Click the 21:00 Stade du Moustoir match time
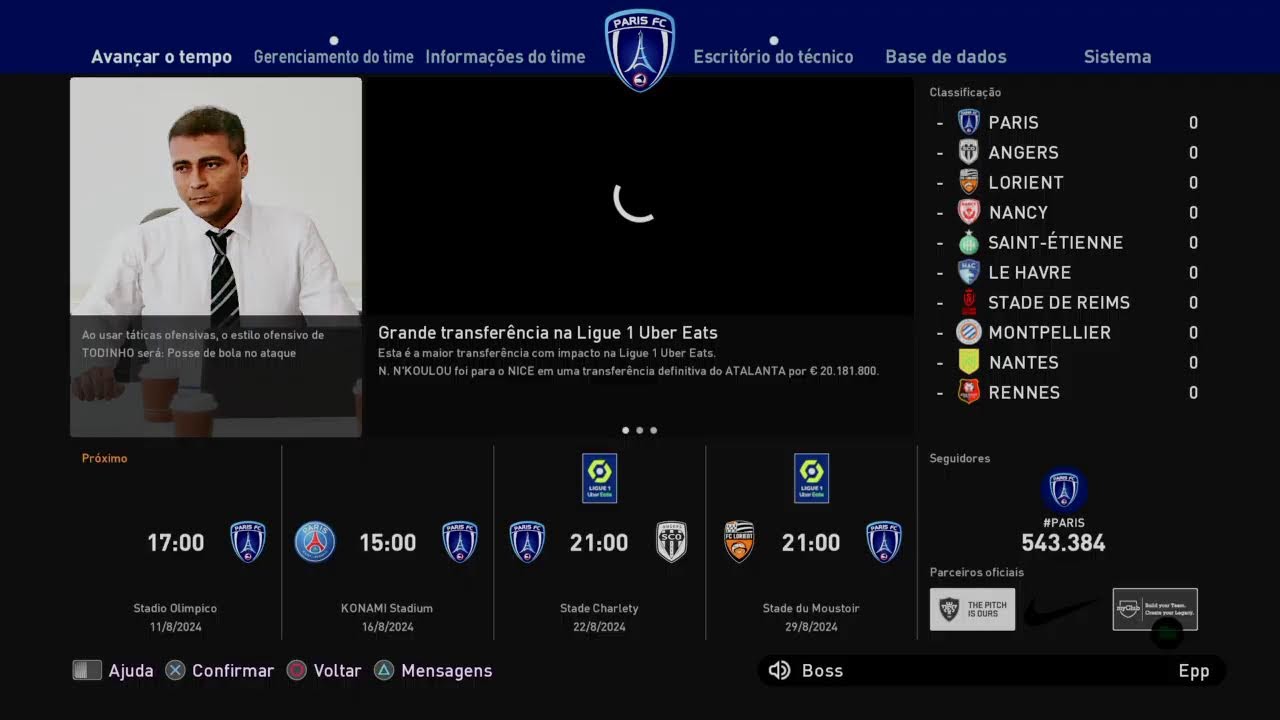The height and width of the screenshot is (720, 1280). (x=811, y=543)
